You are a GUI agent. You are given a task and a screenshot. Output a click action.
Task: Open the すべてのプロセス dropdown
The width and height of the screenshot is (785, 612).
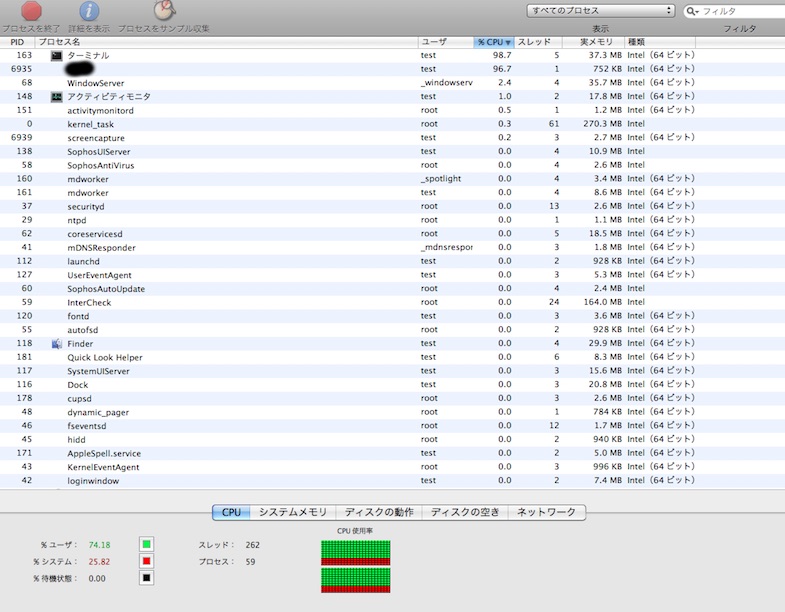click(x=601, y=11)
